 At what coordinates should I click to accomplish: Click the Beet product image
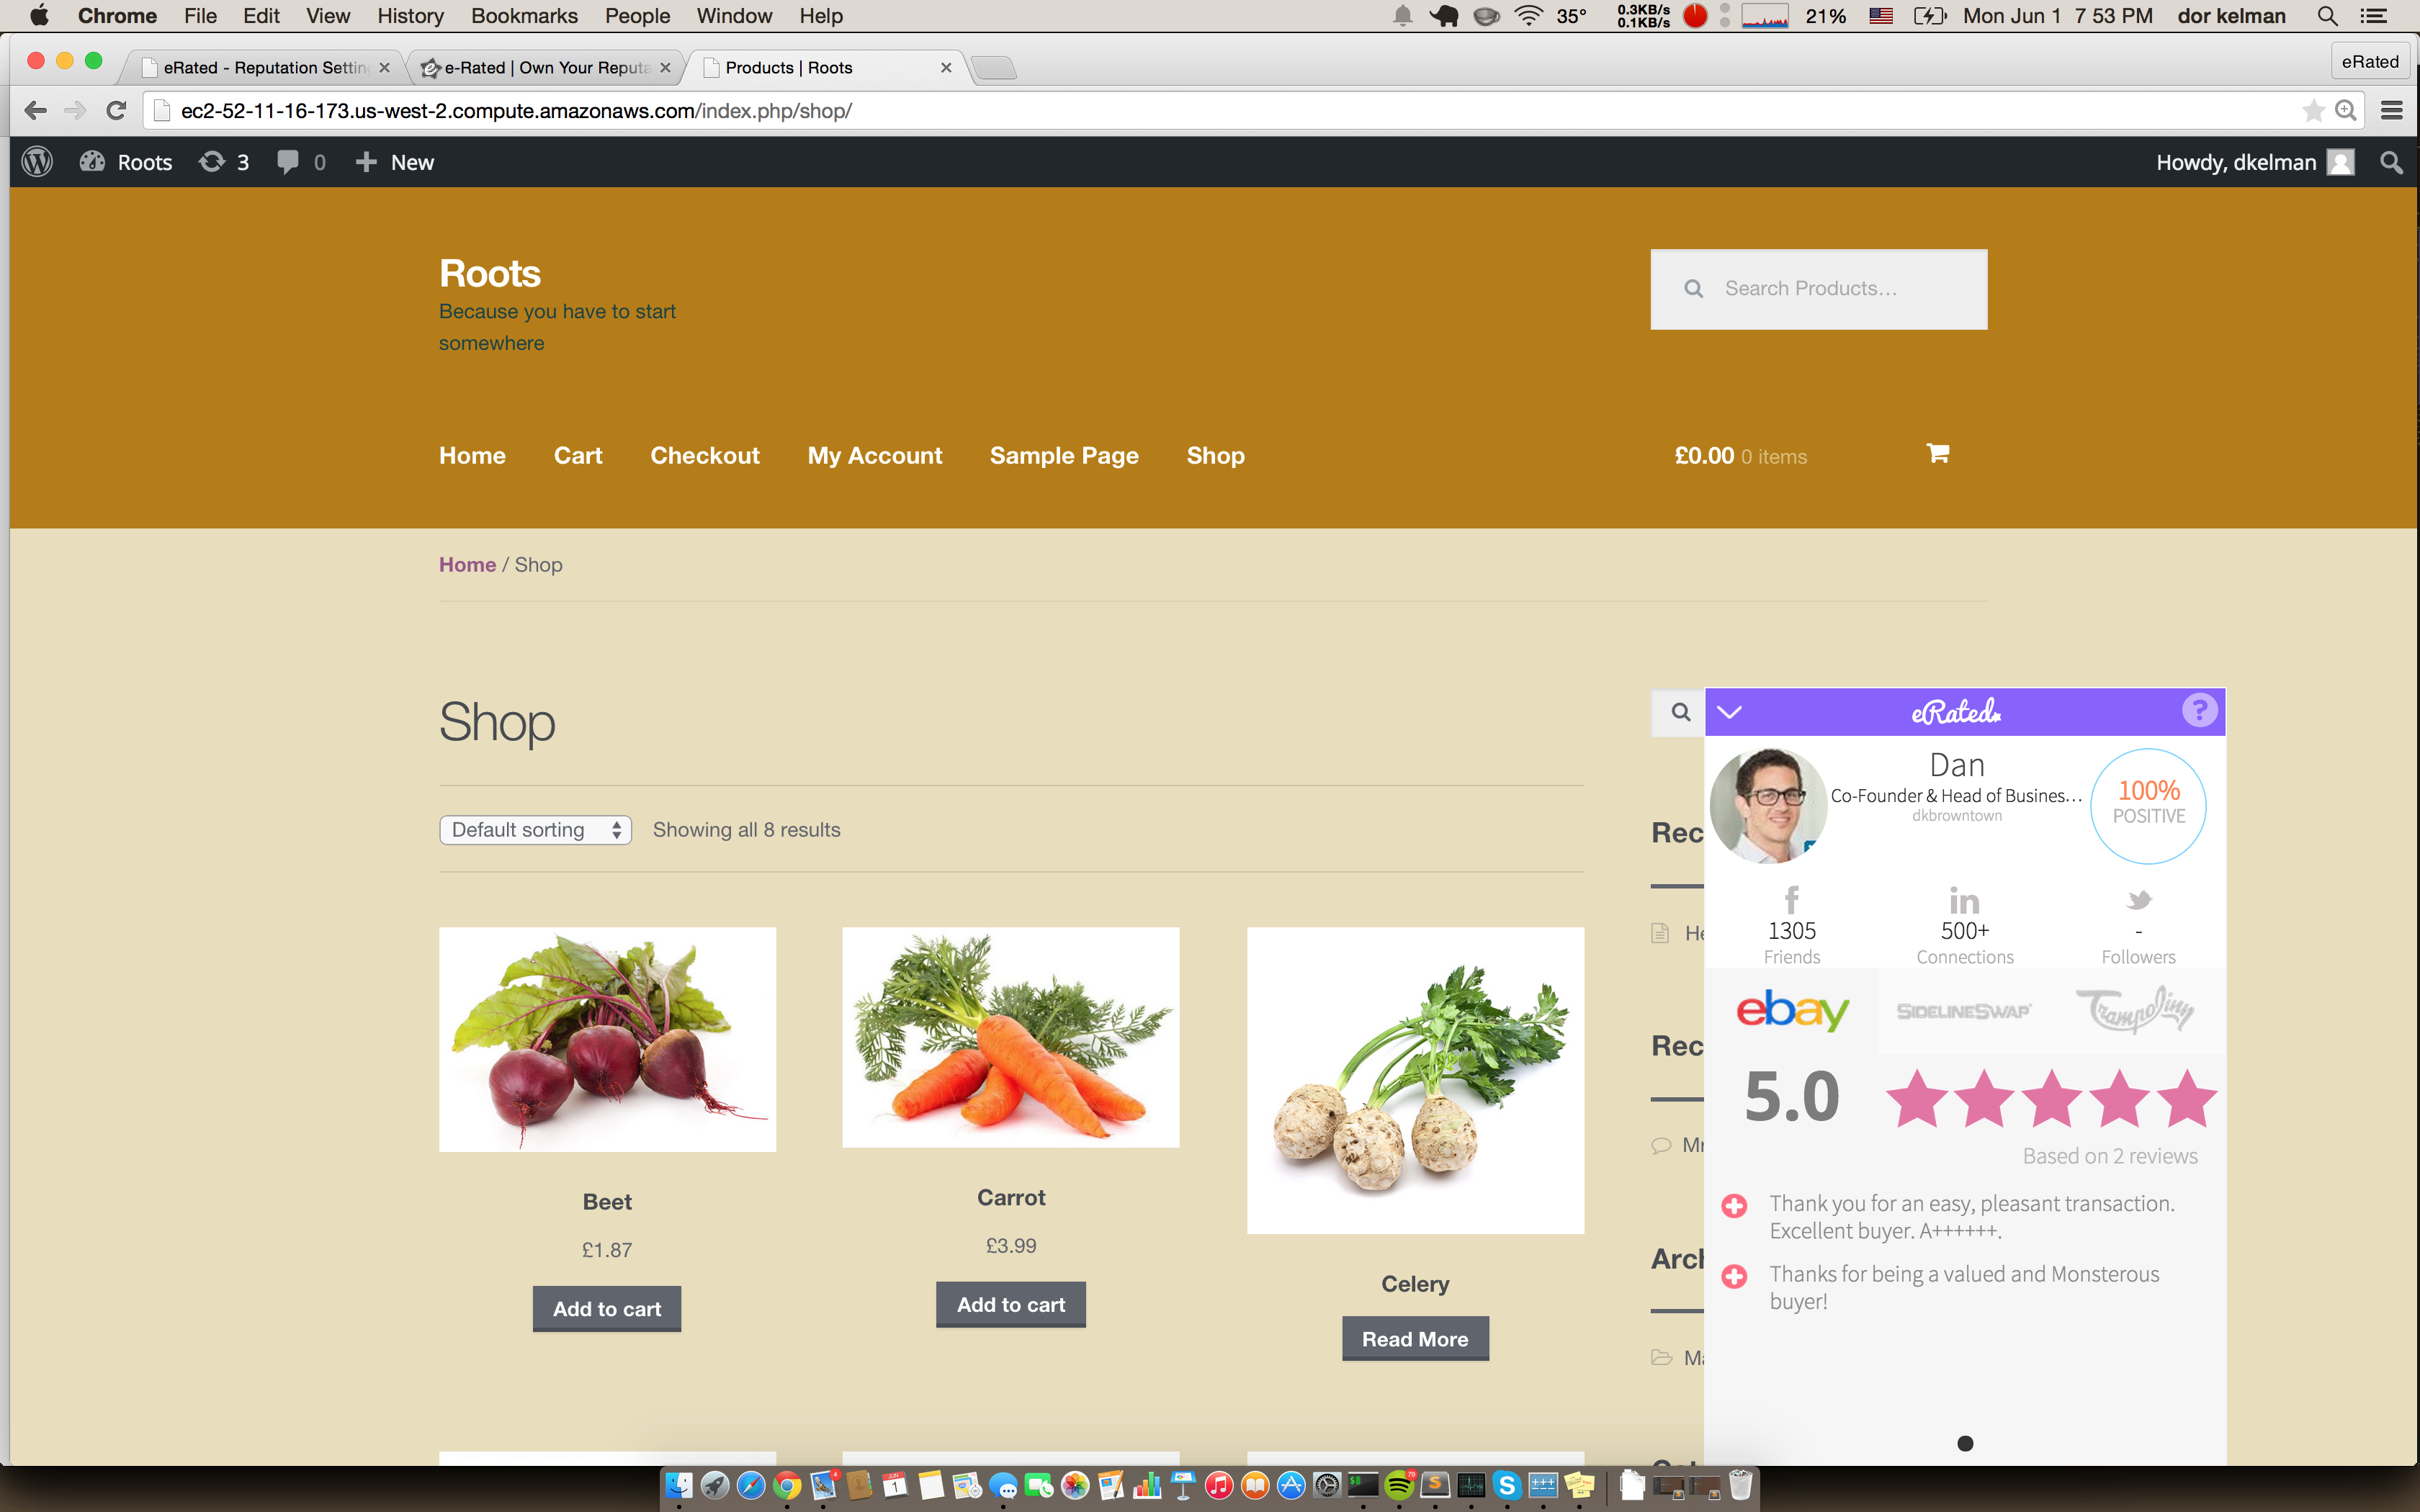click(x=607, y=1039)
